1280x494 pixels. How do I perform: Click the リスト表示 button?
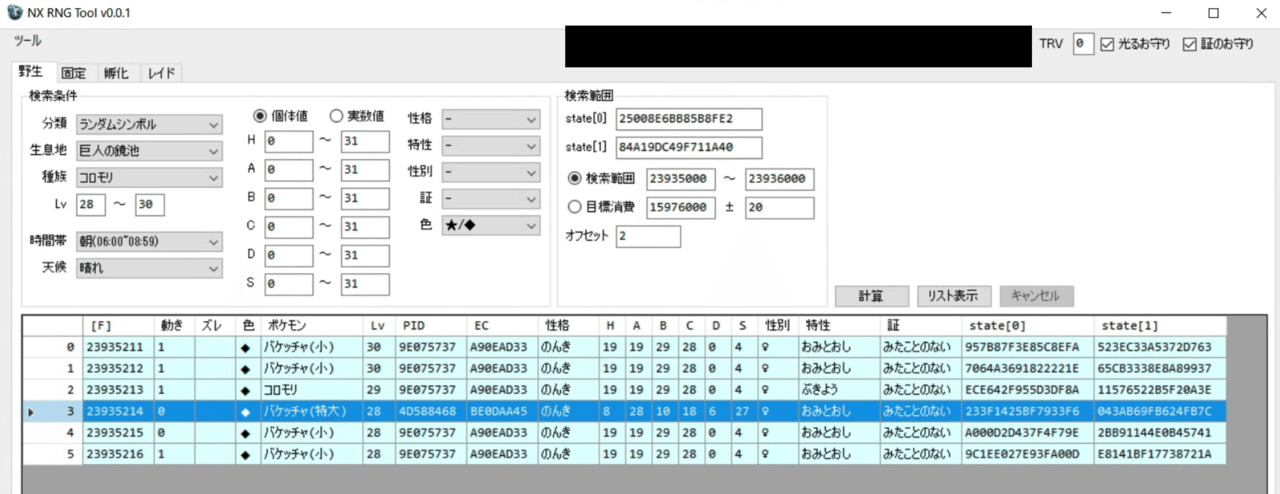tap(954, 296)
